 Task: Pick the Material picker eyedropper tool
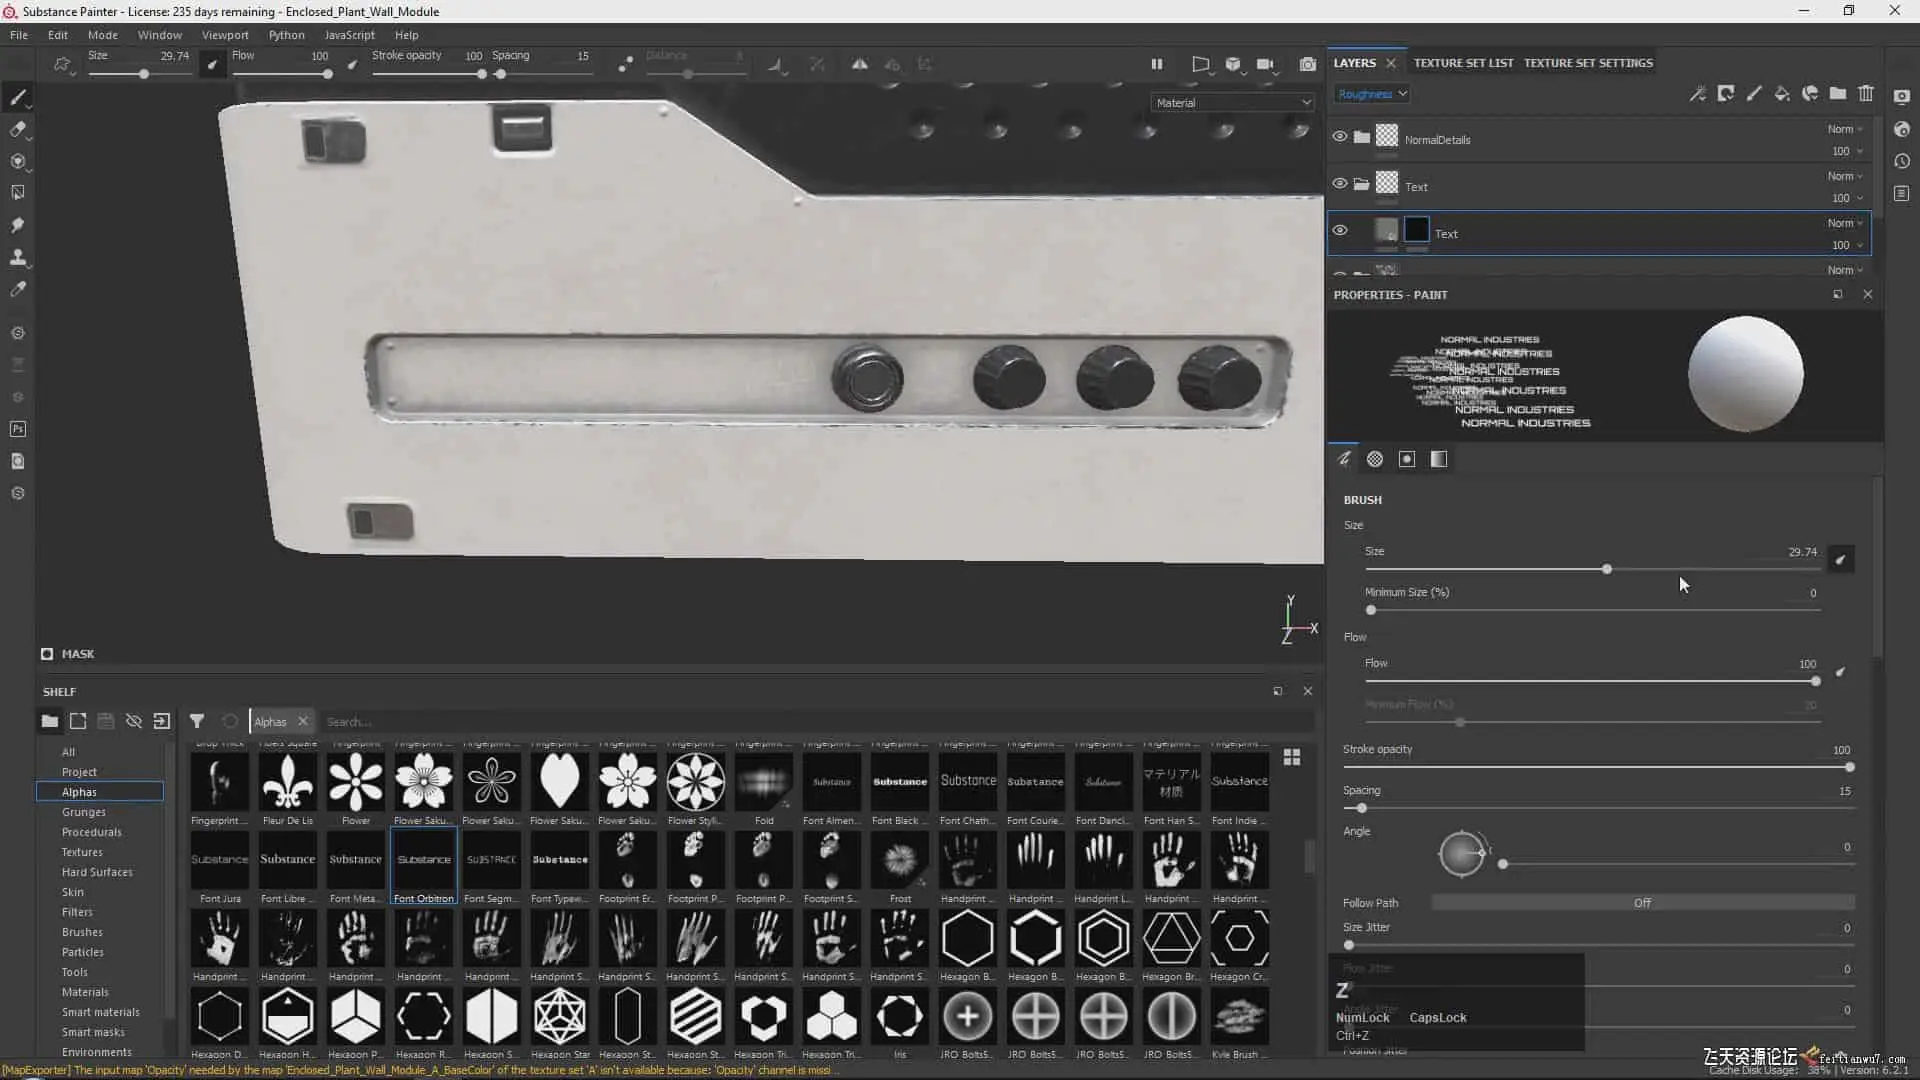(x=17, y=289)
